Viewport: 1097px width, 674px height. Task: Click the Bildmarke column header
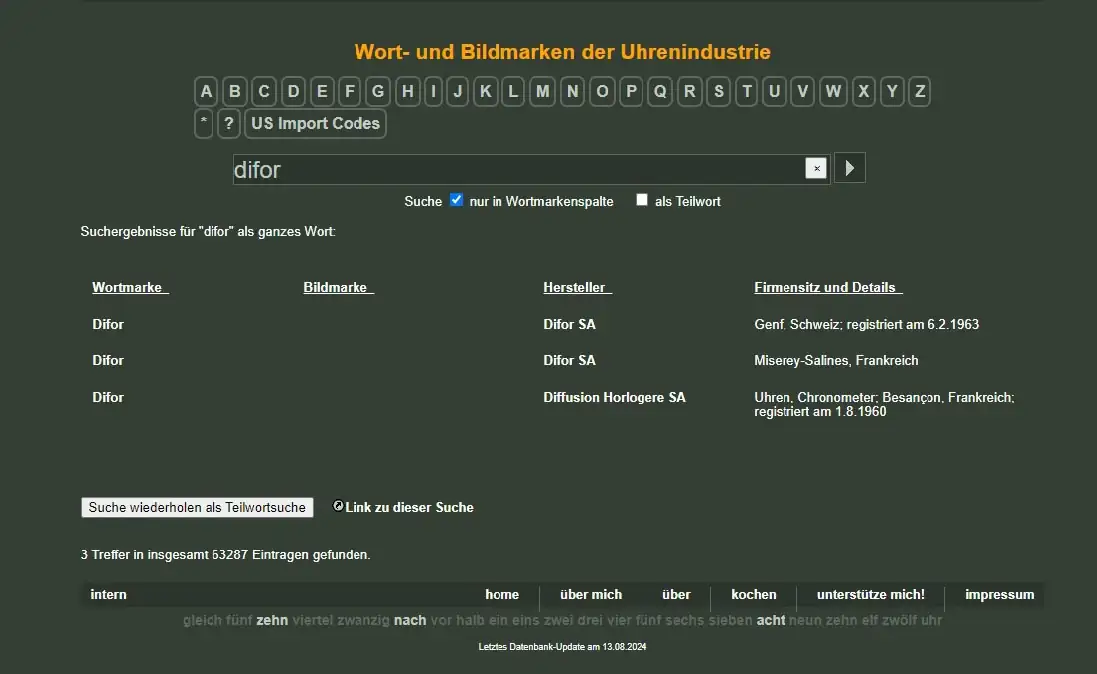point(338,288)
